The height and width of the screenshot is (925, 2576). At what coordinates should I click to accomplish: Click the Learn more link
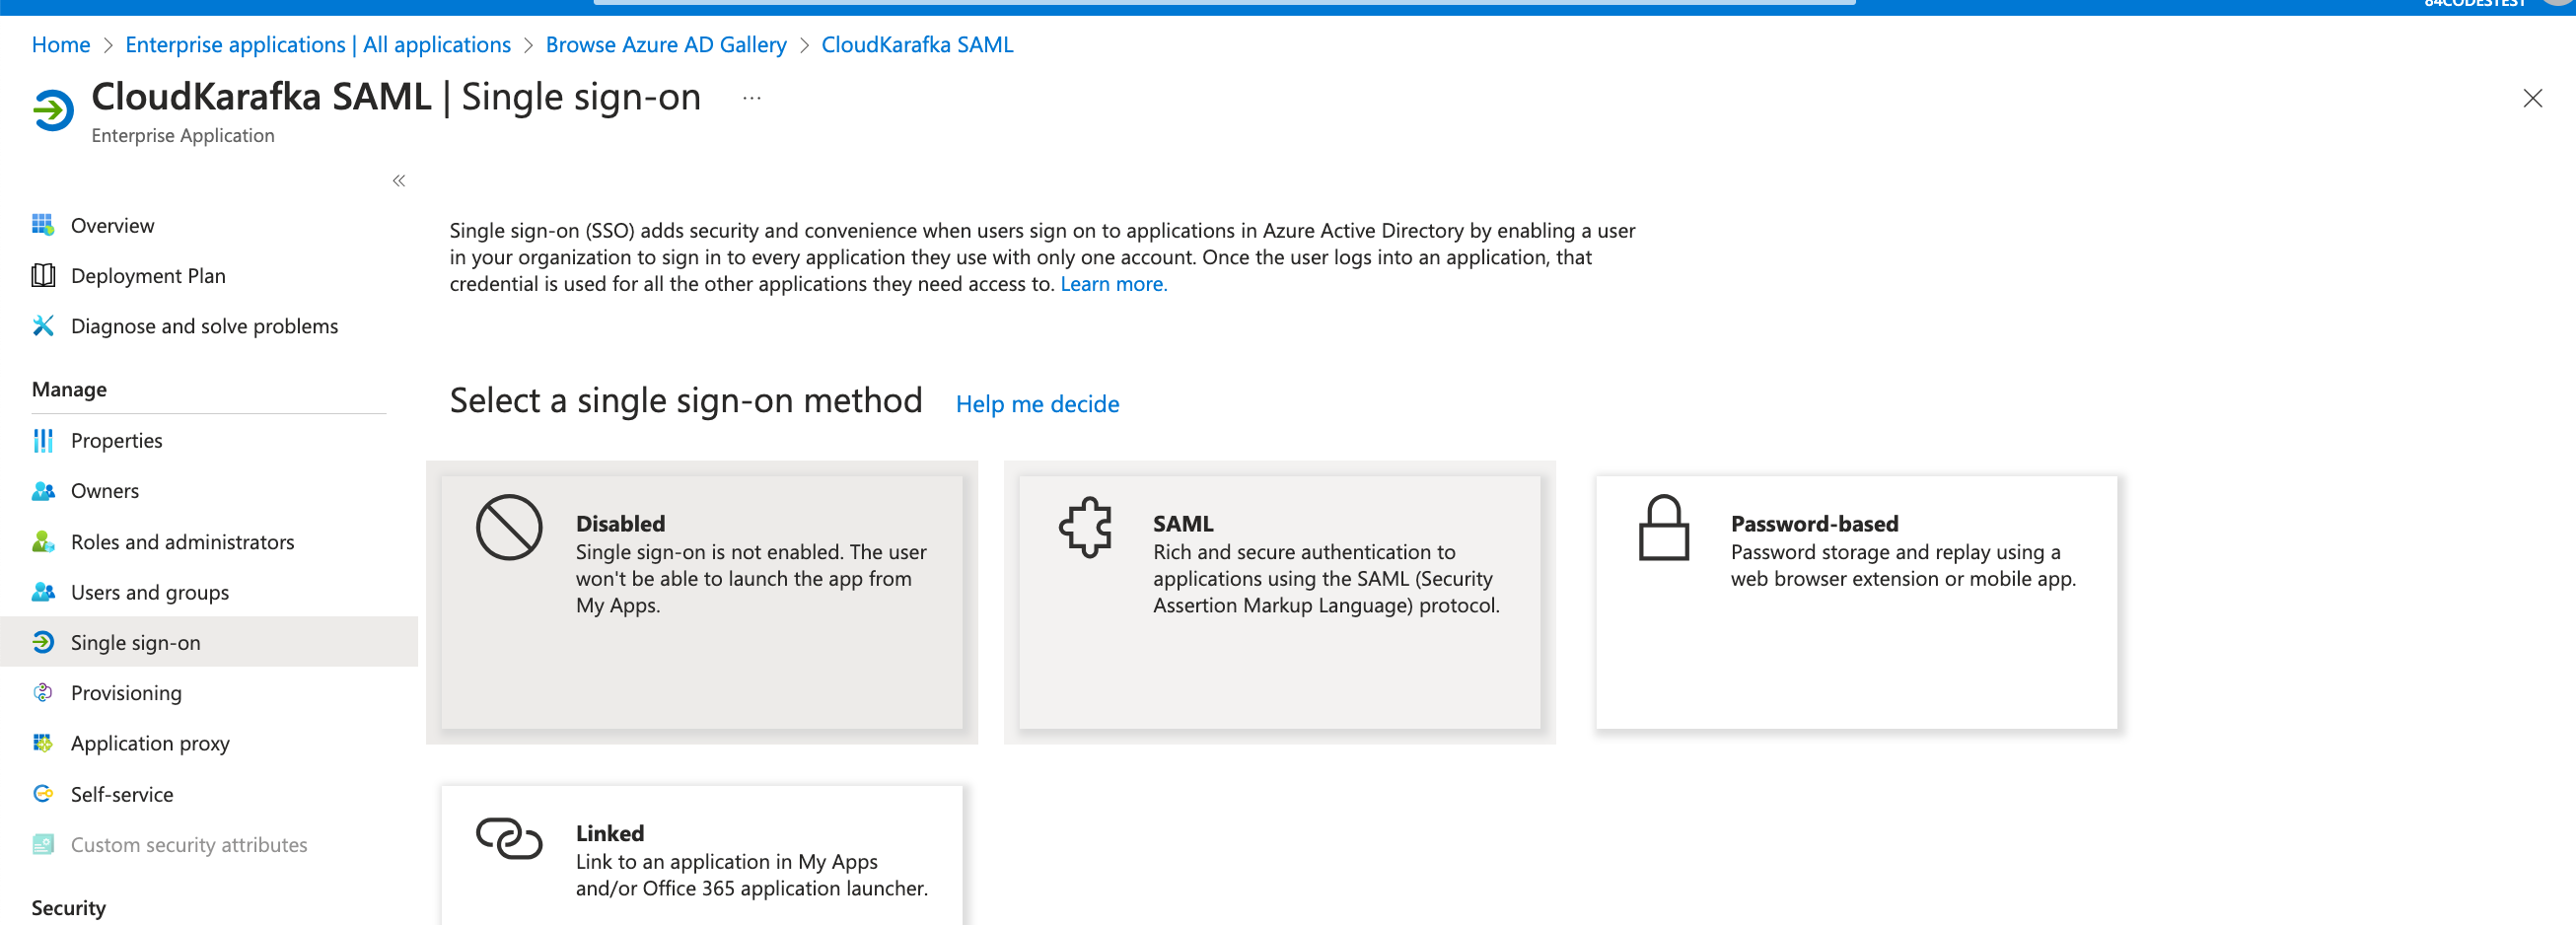[x=1113, y=284]
